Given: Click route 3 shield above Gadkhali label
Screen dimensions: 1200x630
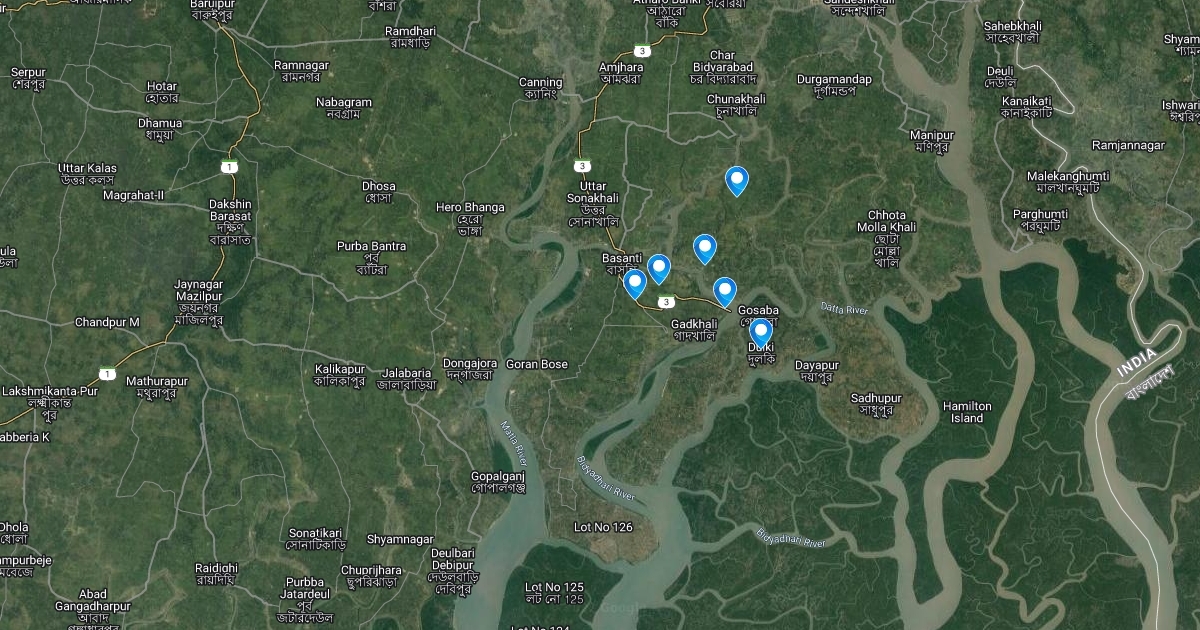Looking at the screenshot, I should click(x=666, y=302).
